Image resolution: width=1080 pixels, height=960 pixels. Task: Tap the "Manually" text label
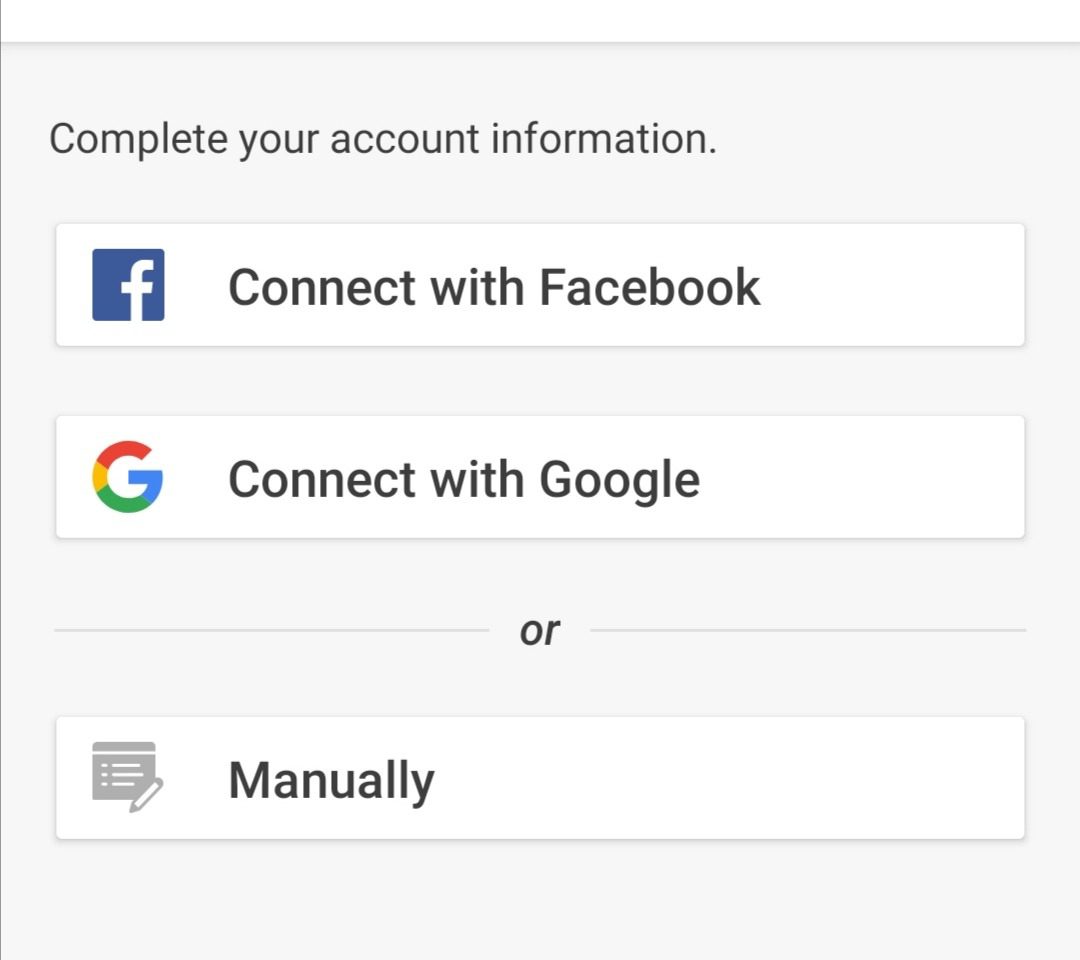(x=331, y=780)
